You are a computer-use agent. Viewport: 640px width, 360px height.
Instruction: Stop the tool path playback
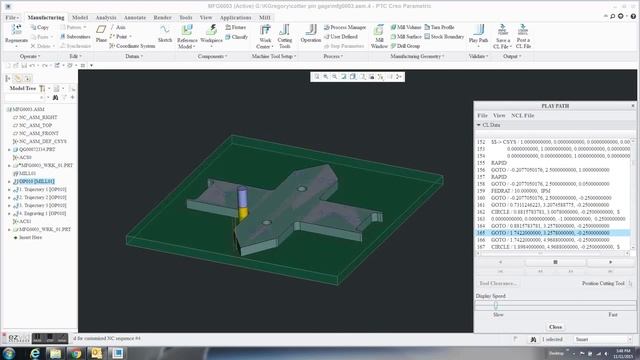pyautogui.click(x=555, y=262)
